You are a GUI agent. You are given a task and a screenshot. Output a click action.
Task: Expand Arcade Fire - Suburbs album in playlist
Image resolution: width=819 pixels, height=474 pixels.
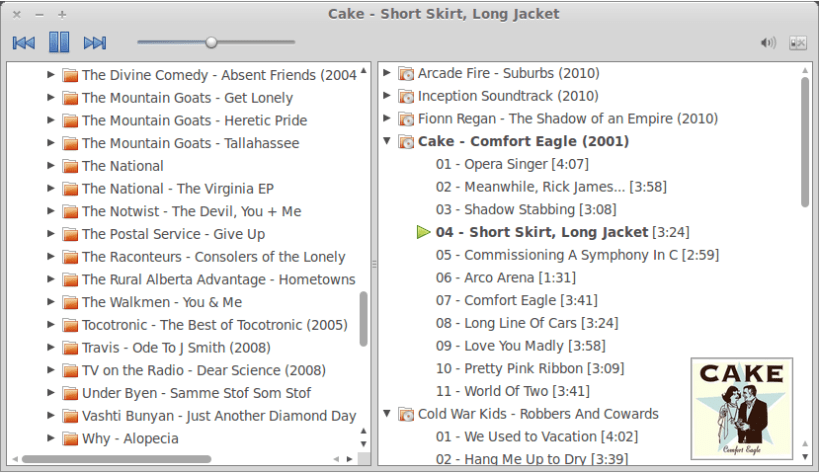(387, 73)
